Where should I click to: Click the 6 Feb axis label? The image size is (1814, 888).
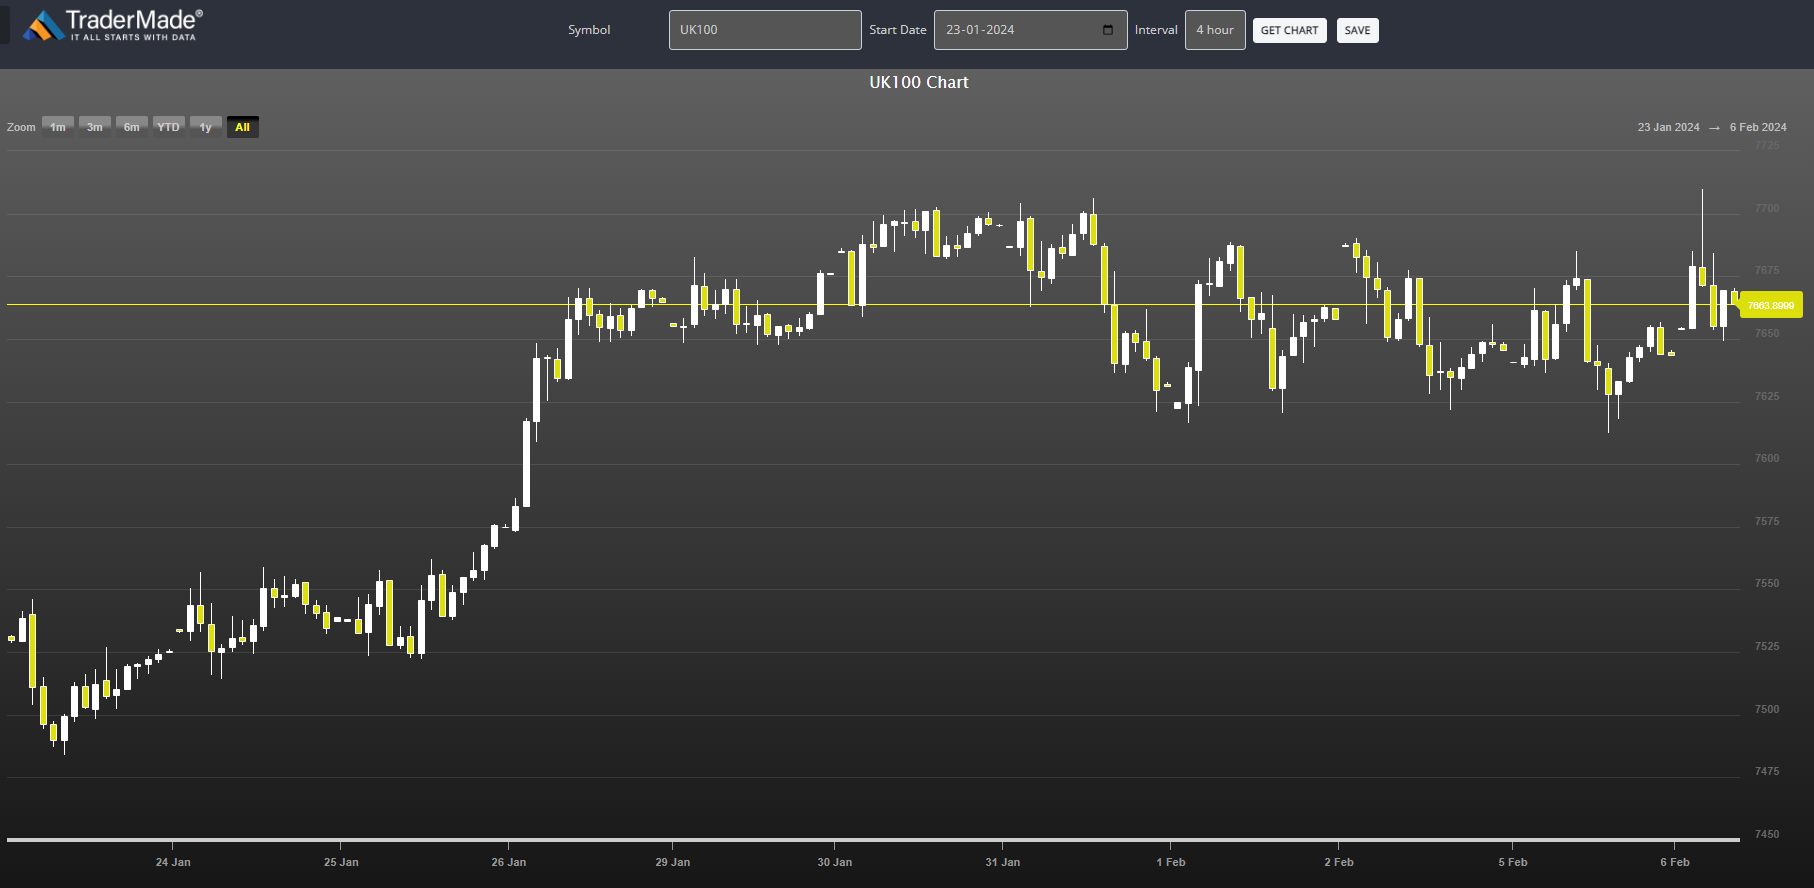[1675, 862]
